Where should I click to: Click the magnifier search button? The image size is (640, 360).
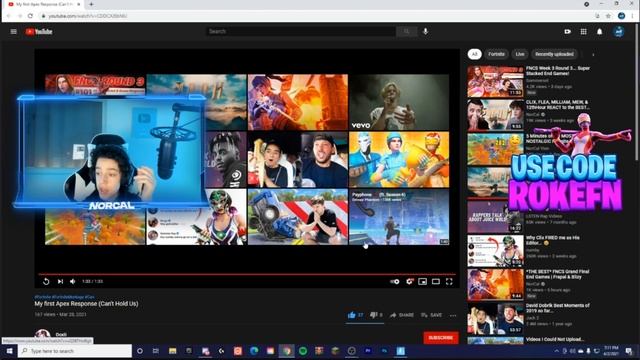click(407, 31)
